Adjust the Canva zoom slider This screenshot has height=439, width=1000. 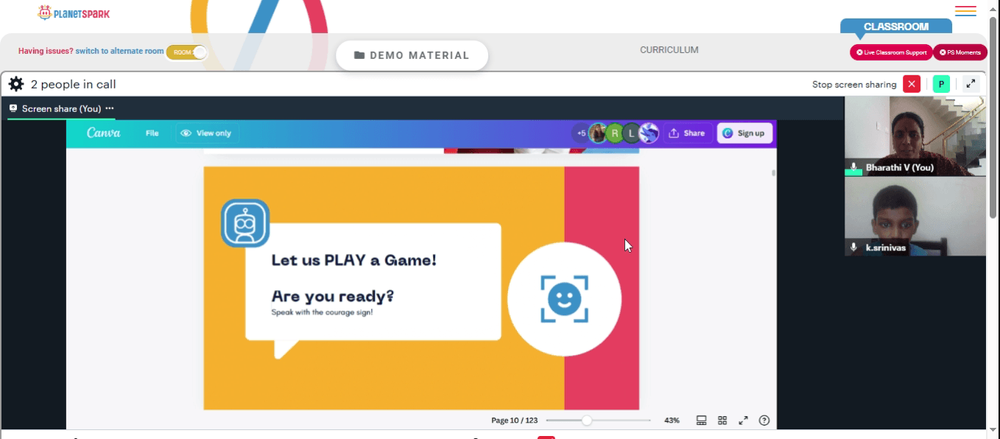(587, 420)
